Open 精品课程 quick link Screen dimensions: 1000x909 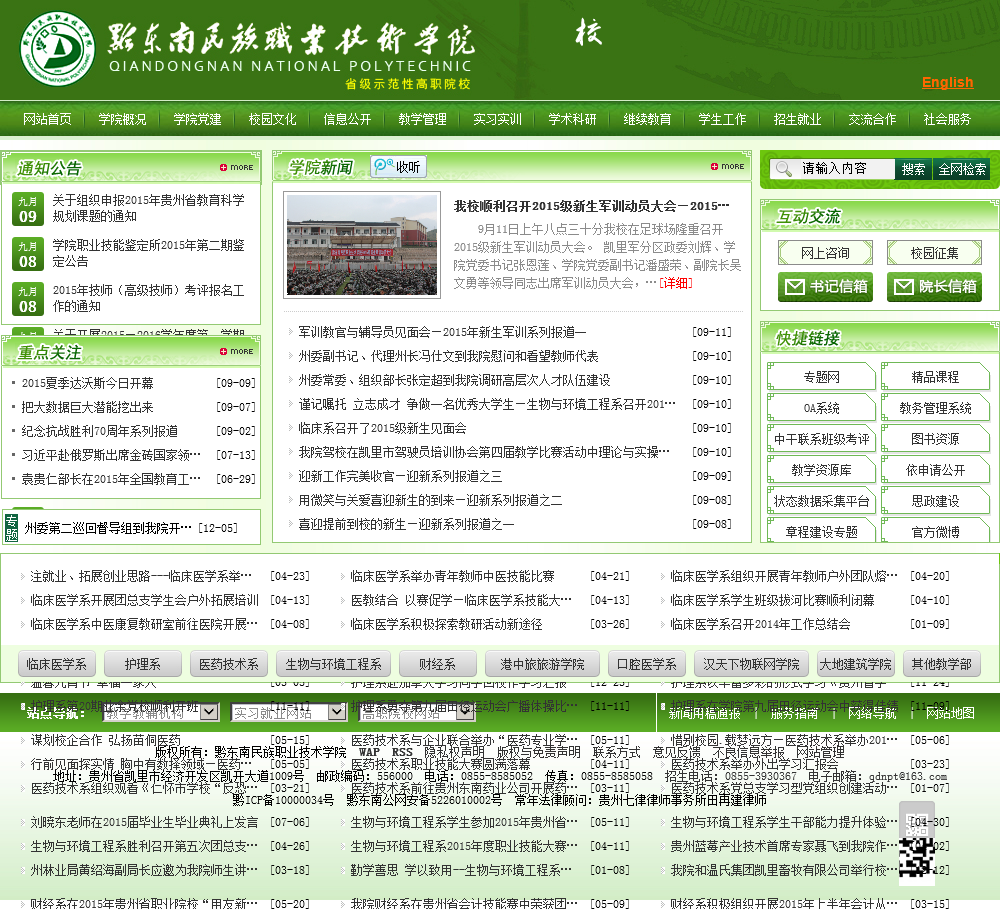pos(935,377)
